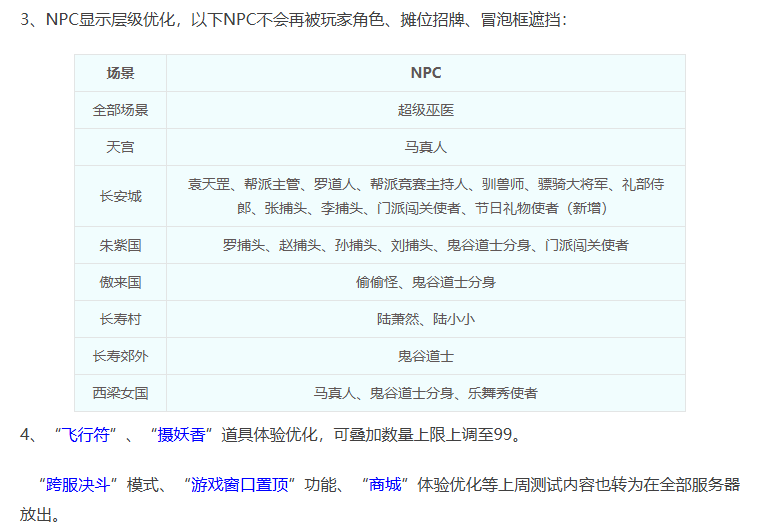Viewport: 758px width, 528px height.
Task: Select 马真人 in the 天宫 row
Action: point(426,147)
